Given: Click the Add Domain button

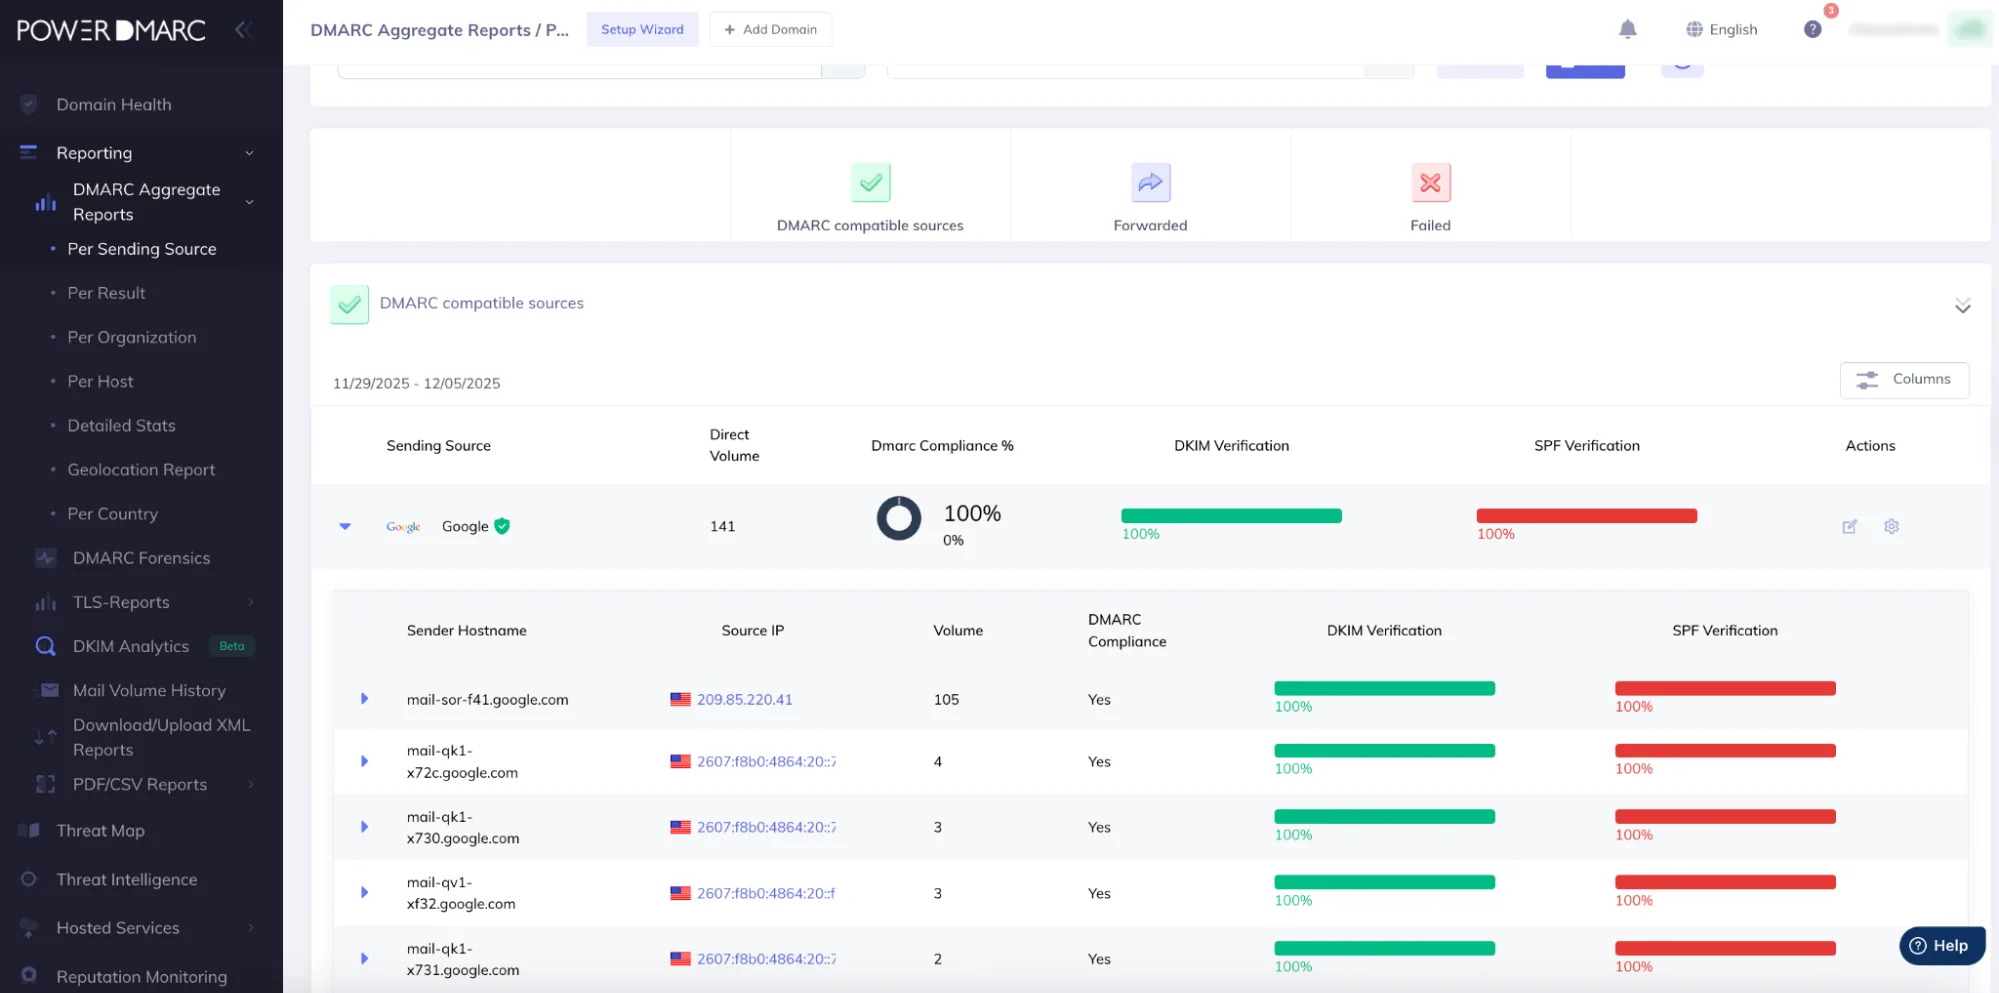Looking at the screenshot, I should tap(770, 29).
